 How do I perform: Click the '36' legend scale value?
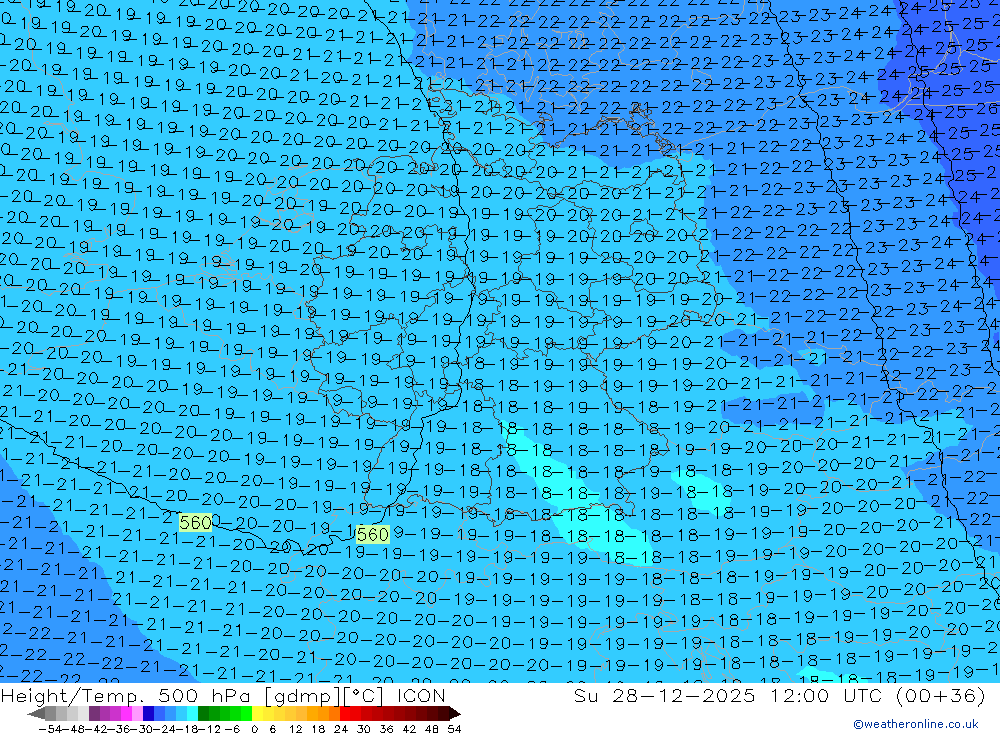(x=386, y=729)
